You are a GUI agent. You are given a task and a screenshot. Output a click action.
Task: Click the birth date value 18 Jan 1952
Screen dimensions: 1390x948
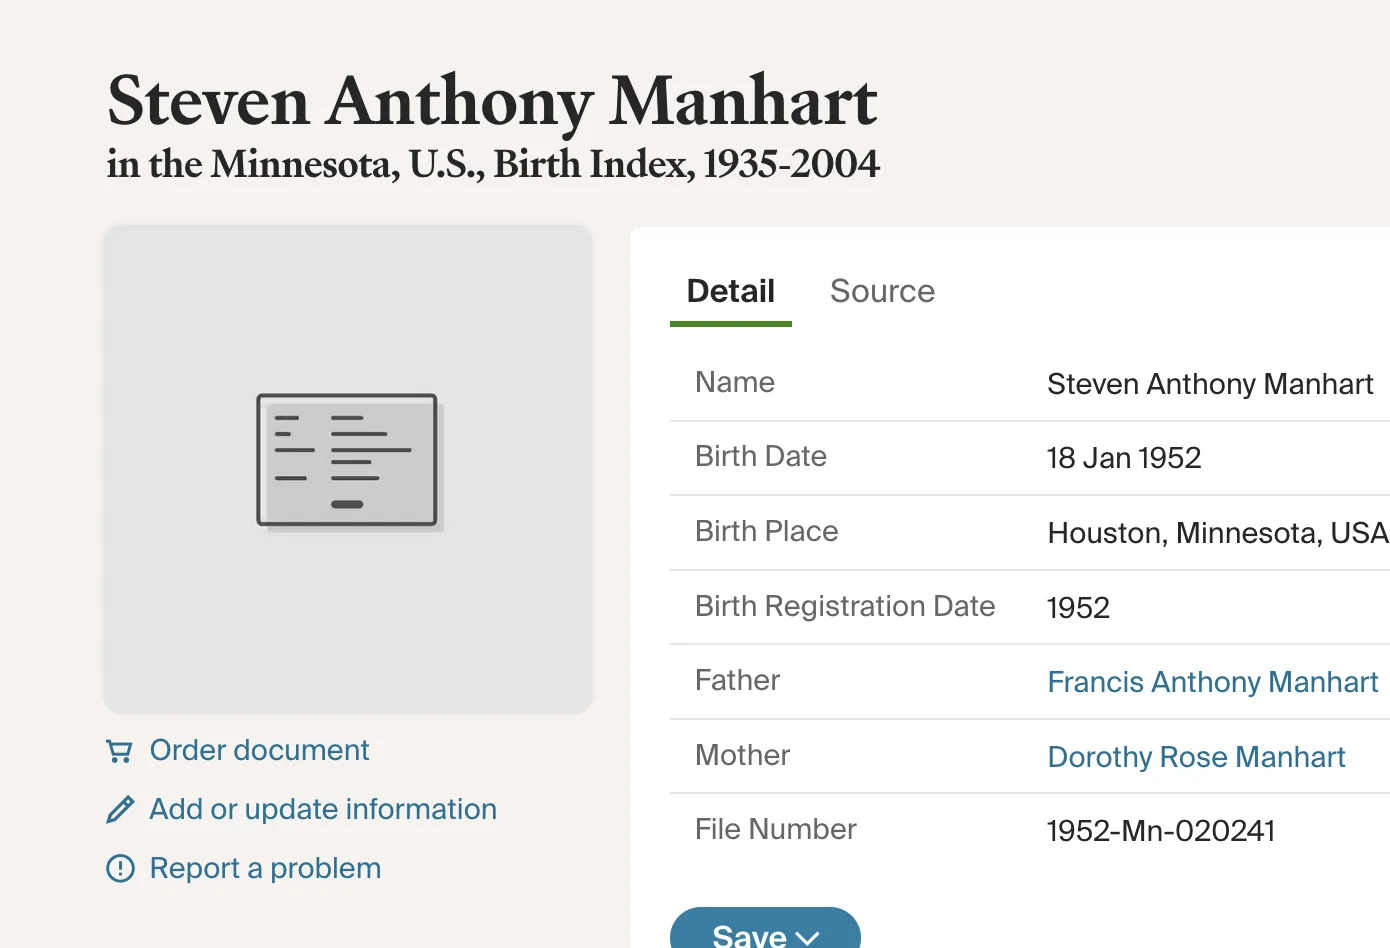tap(1124, 458)
